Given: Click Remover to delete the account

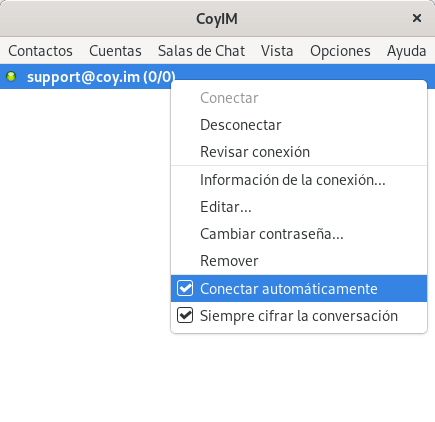Looking at the screenshot, I should 299,261.
